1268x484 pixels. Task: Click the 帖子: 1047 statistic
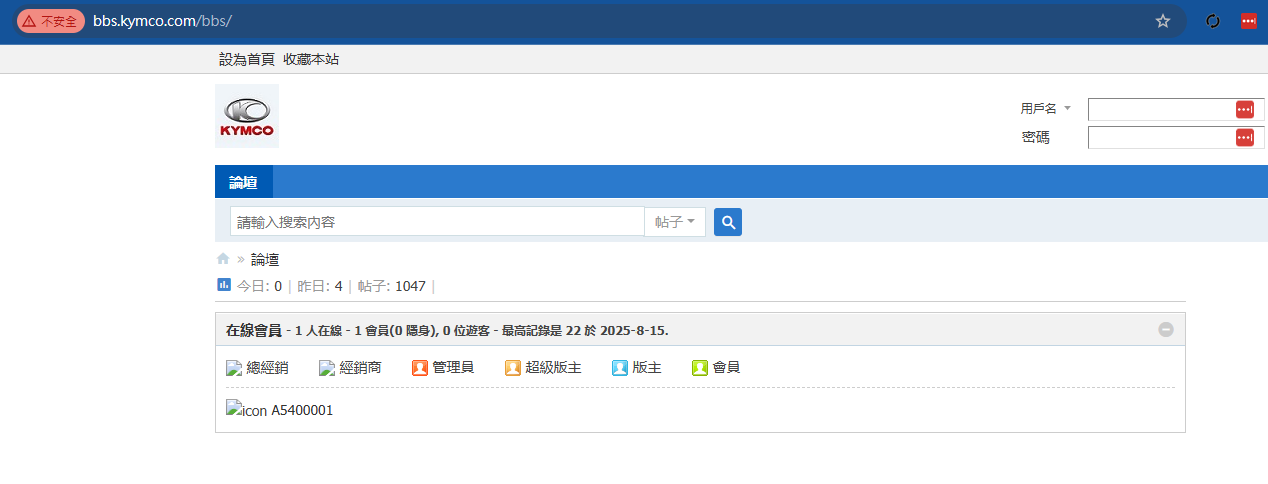[x=392, y=286]
